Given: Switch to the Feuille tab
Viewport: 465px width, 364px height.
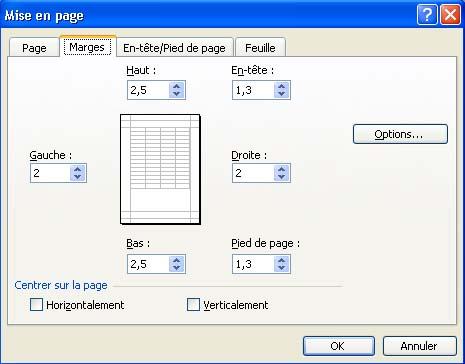Looking at the screenshot, I should [260, 48].
